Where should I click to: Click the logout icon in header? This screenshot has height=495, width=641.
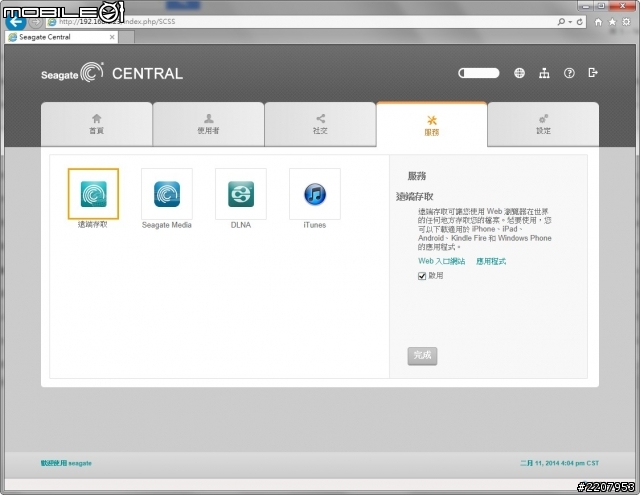click(593, 73)
